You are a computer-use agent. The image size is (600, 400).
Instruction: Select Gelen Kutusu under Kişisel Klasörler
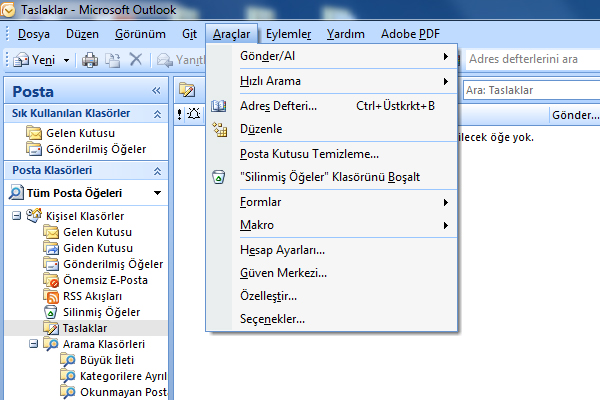97,232
